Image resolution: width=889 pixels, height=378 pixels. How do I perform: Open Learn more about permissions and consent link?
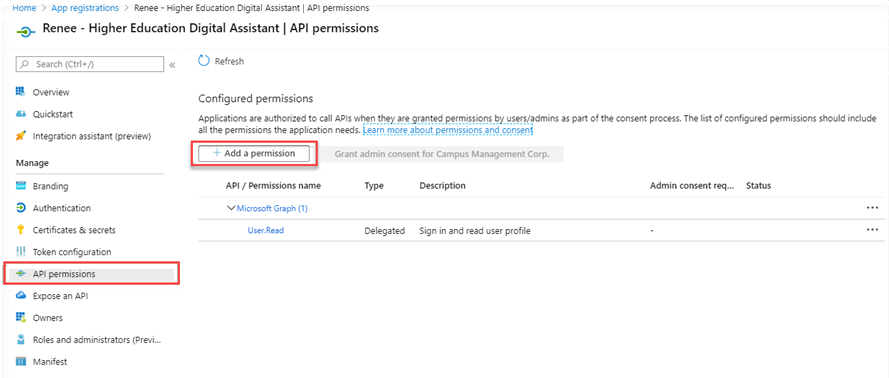coord(448,130)
